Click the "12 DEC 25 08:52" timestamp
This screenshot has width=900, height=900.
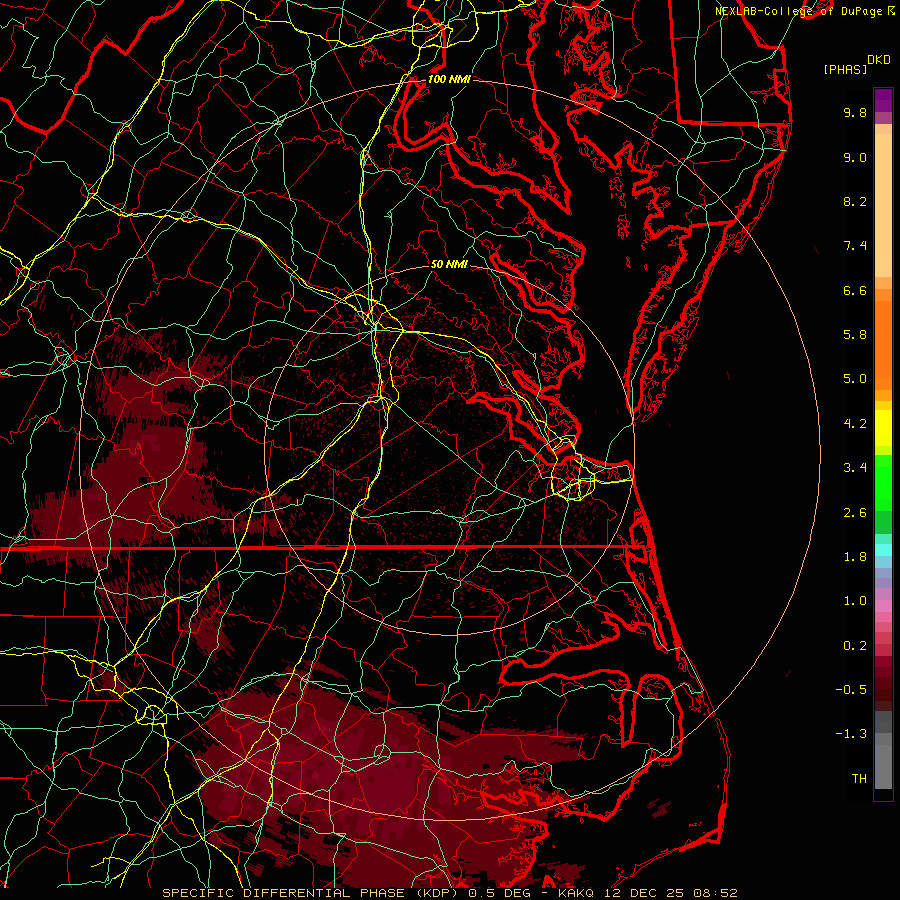pyautogui.click(x=673, y=893)
